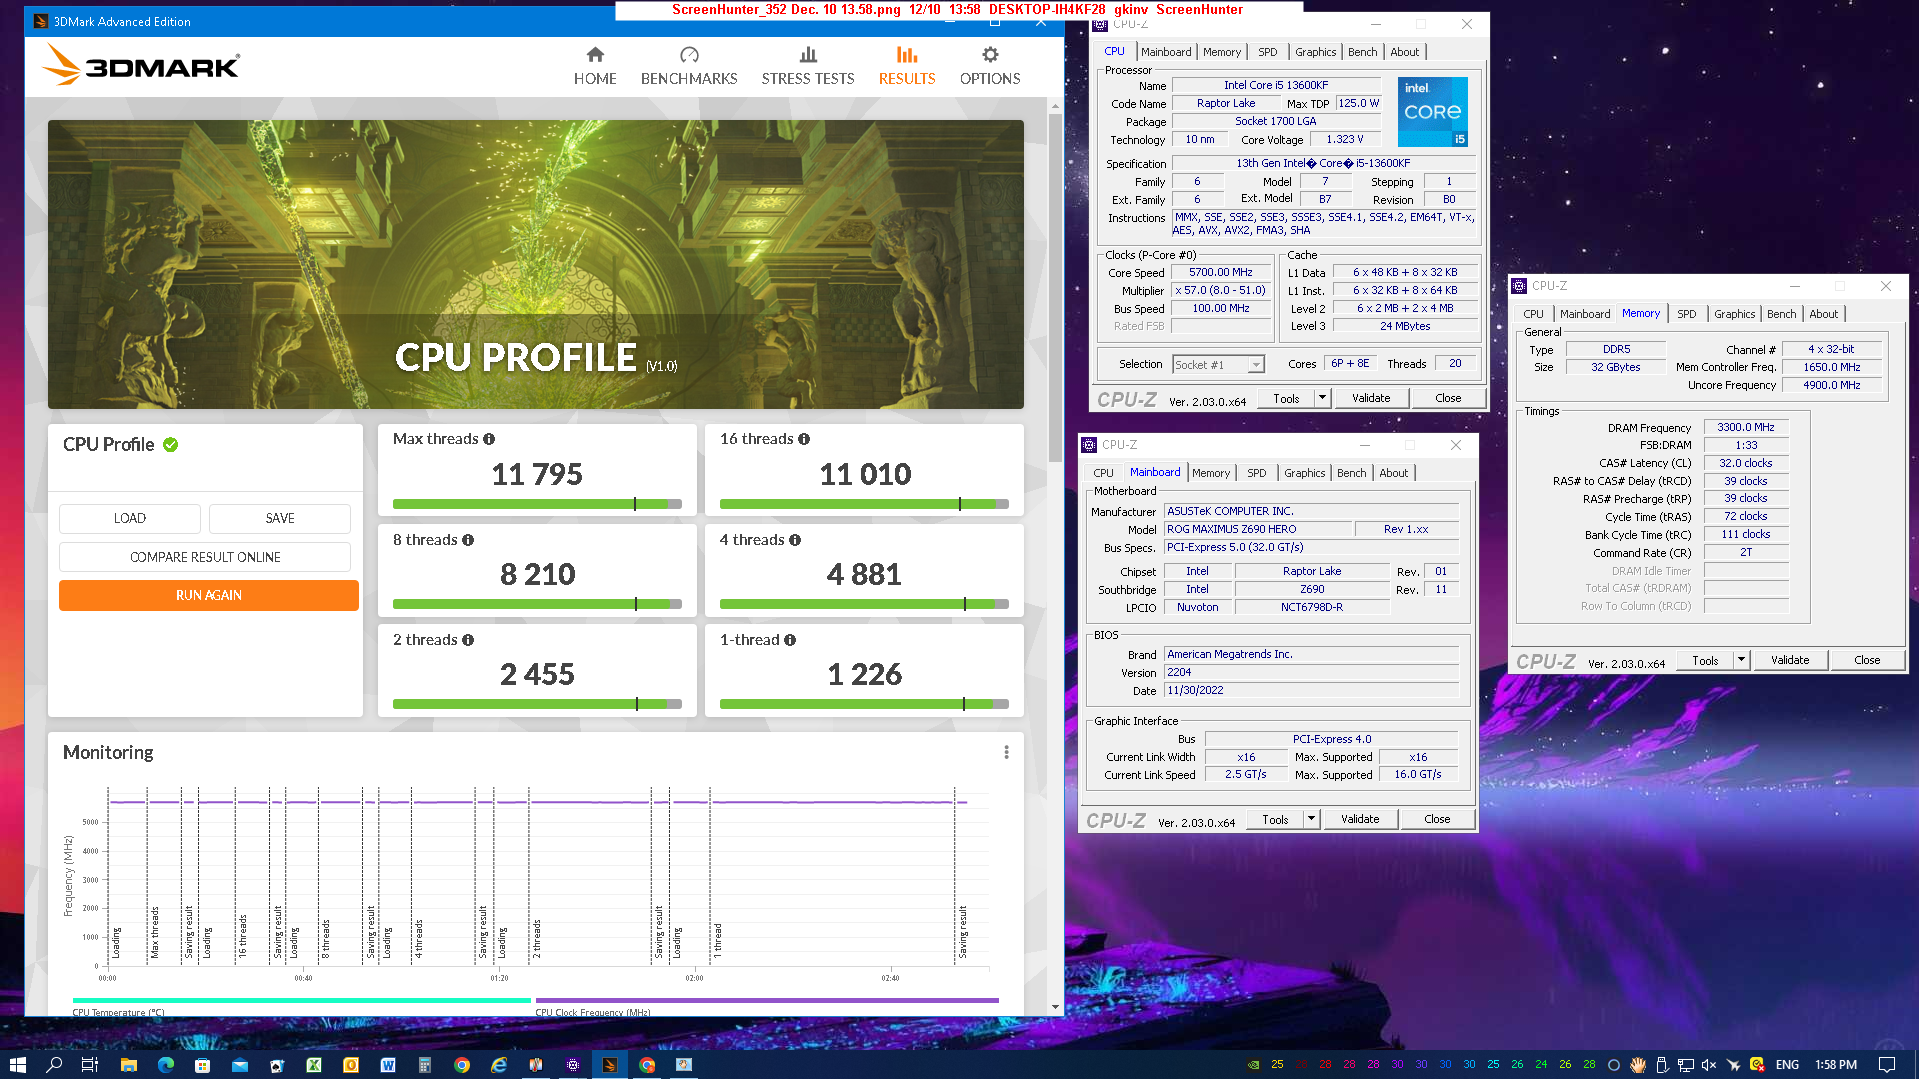Screen dimensions: 1919x1079
Task: Open Windows Start menu
Action: point(17,1064)
